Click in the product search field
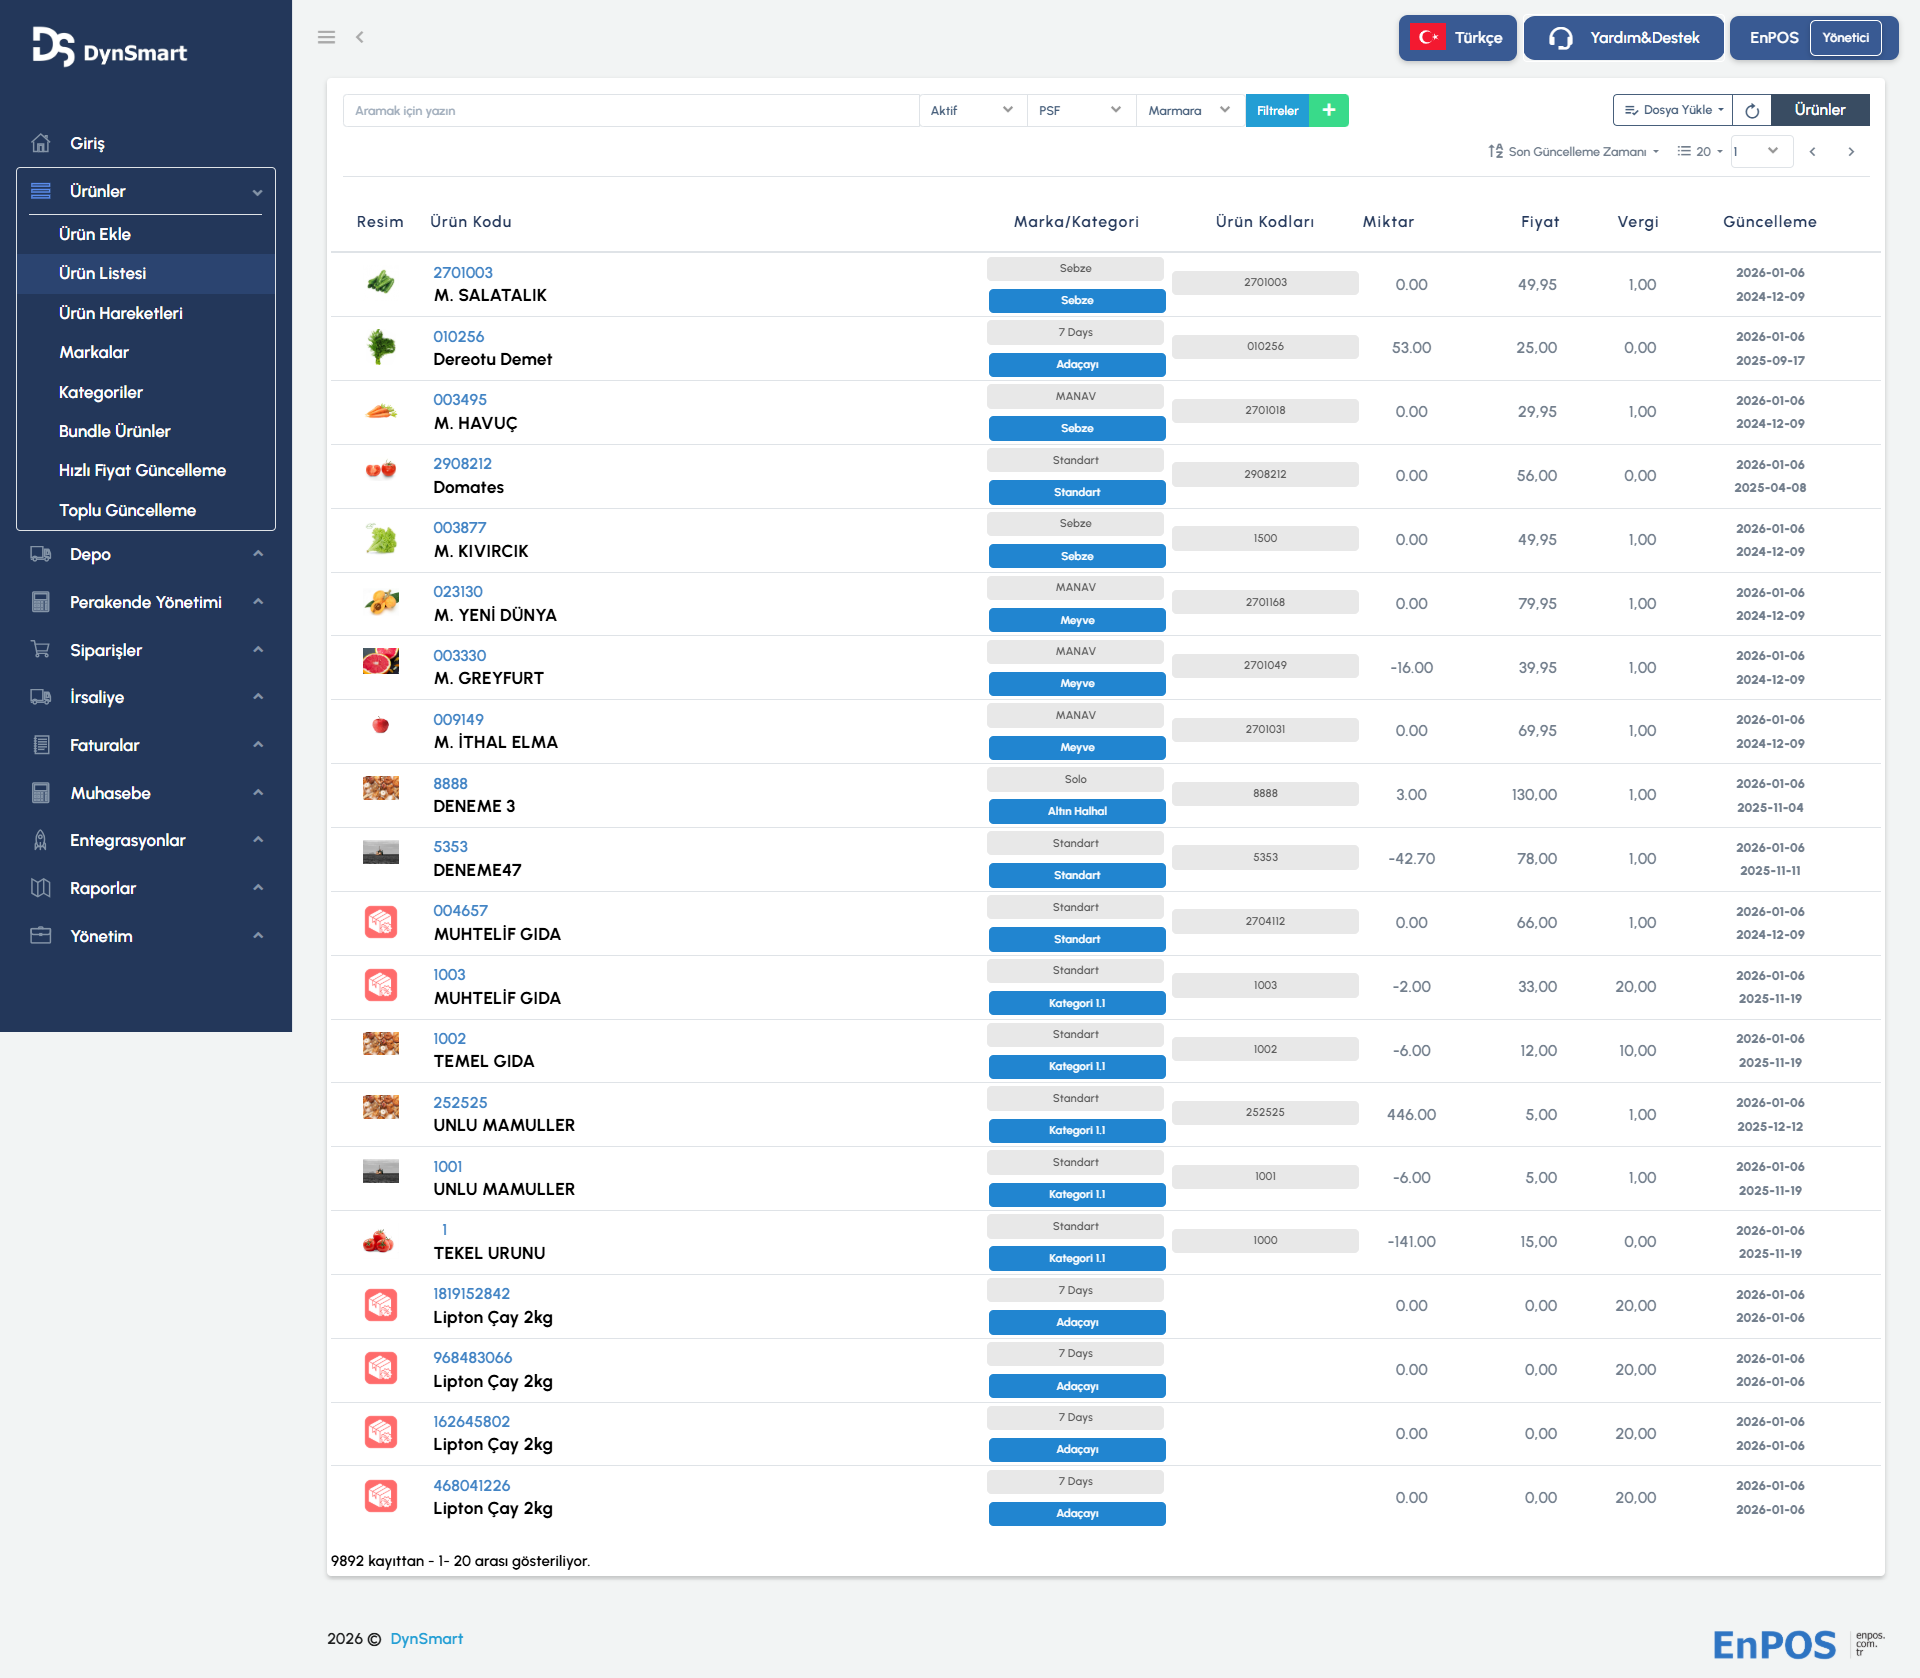 pyautogui.click(x=630, y=110)
